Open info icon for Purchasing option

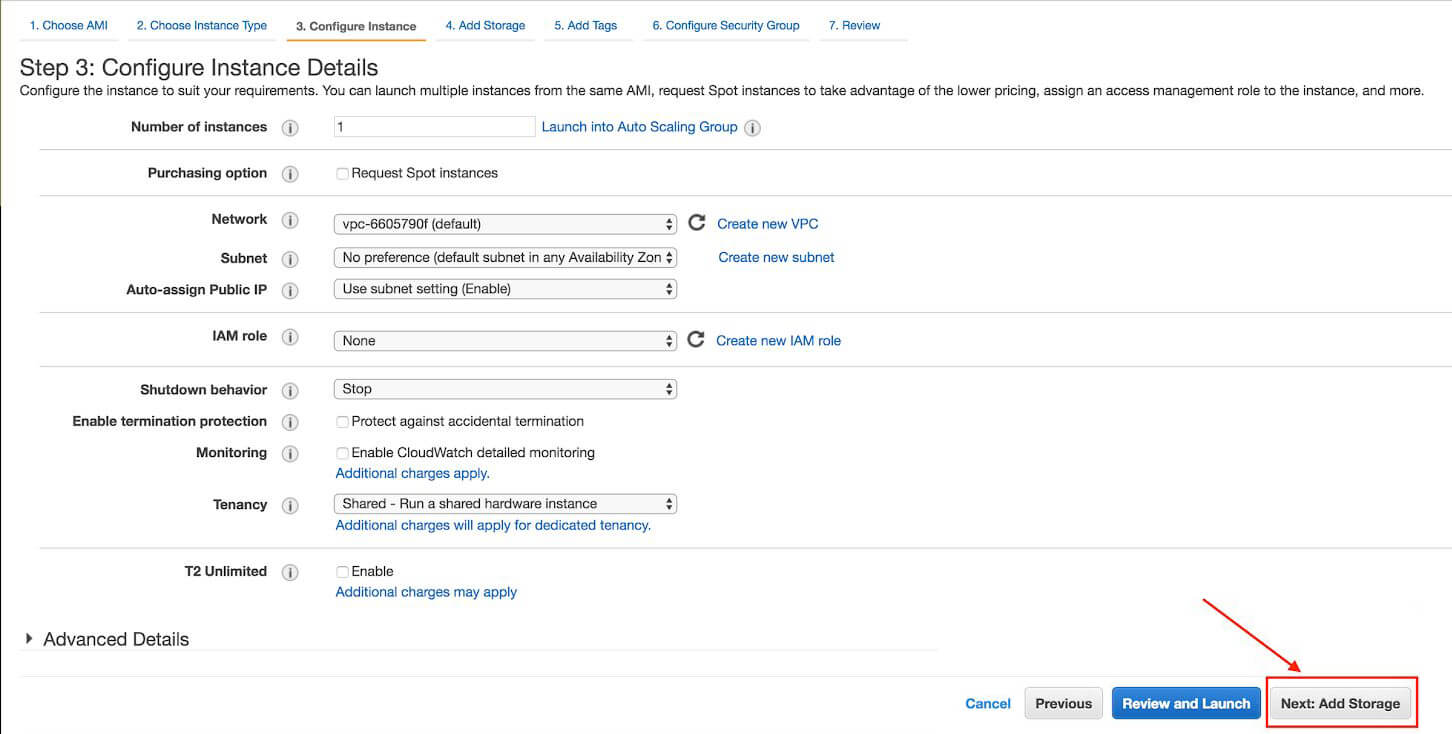[x=290, y=174]
